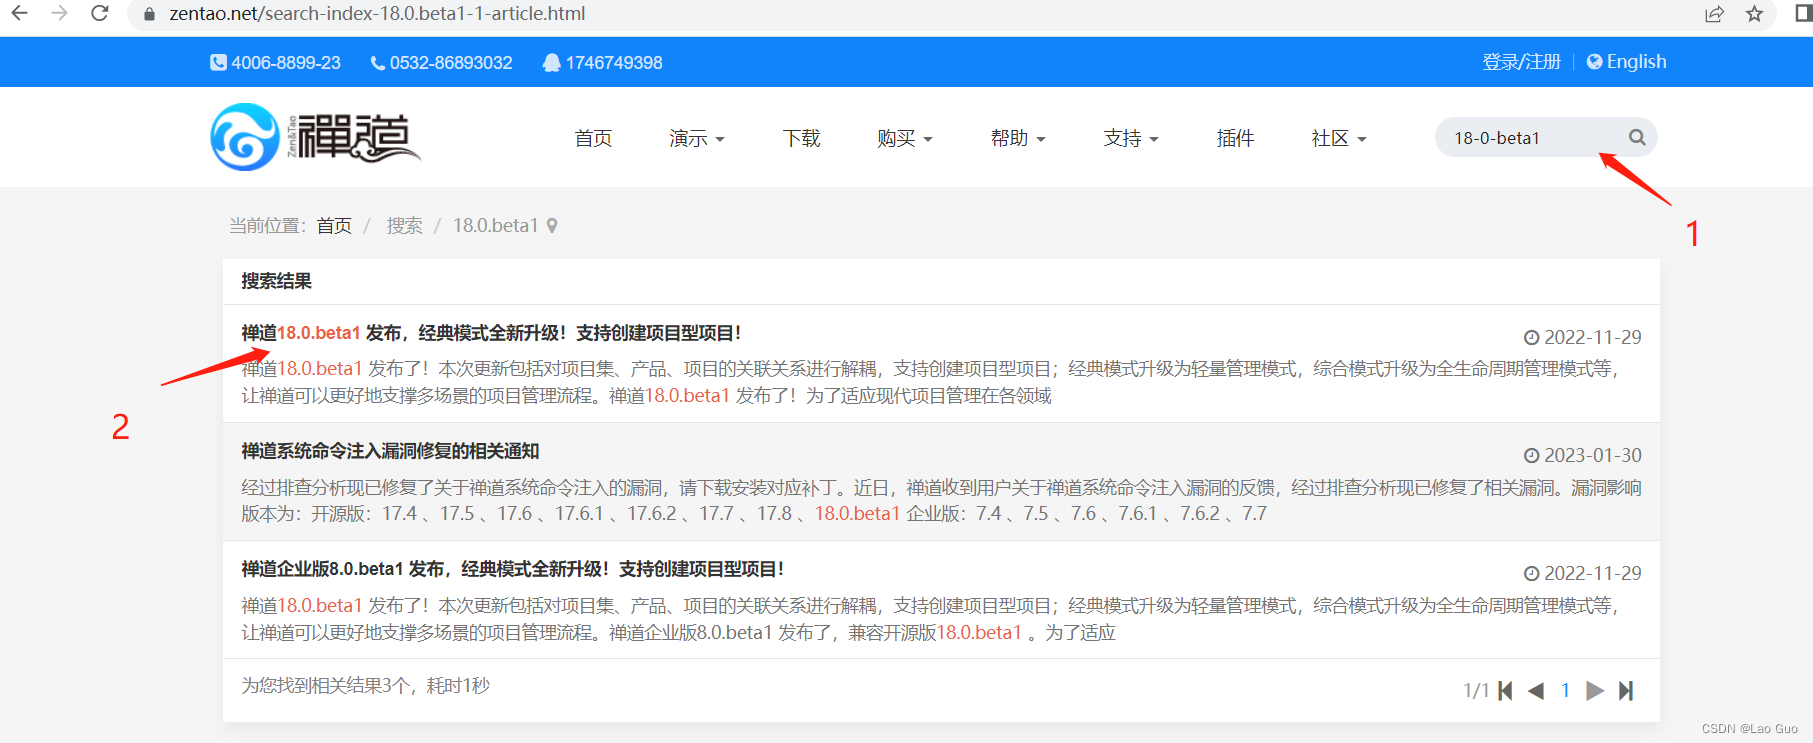1813x743 pixels.
Task: Open the 首页 nav item
Action: point(593,138)
